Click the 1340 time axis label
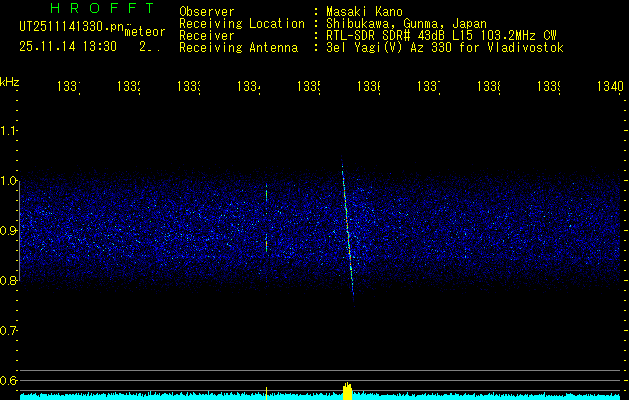Image resolution: width=629 pixels, height=400 pixels. point(608,87)
